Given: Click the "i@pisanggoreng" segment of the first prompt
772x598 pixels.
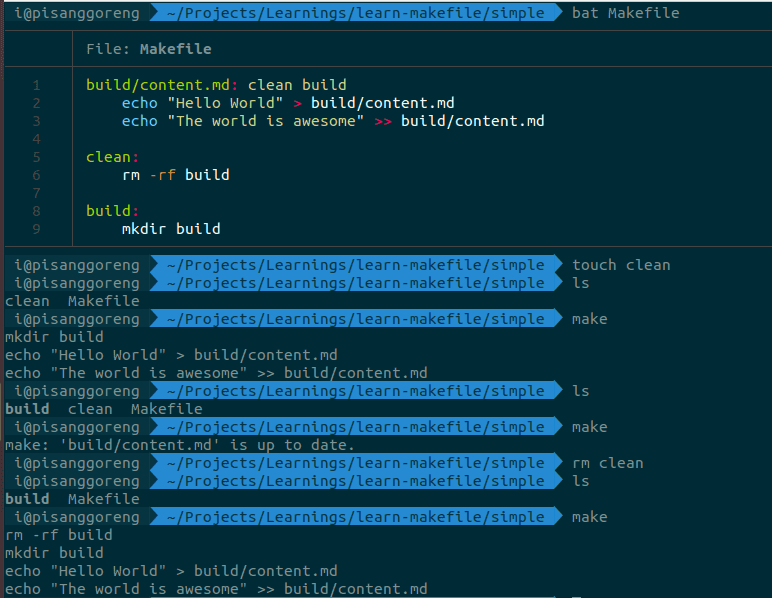Looking at the screenshot, I should 76,13.
